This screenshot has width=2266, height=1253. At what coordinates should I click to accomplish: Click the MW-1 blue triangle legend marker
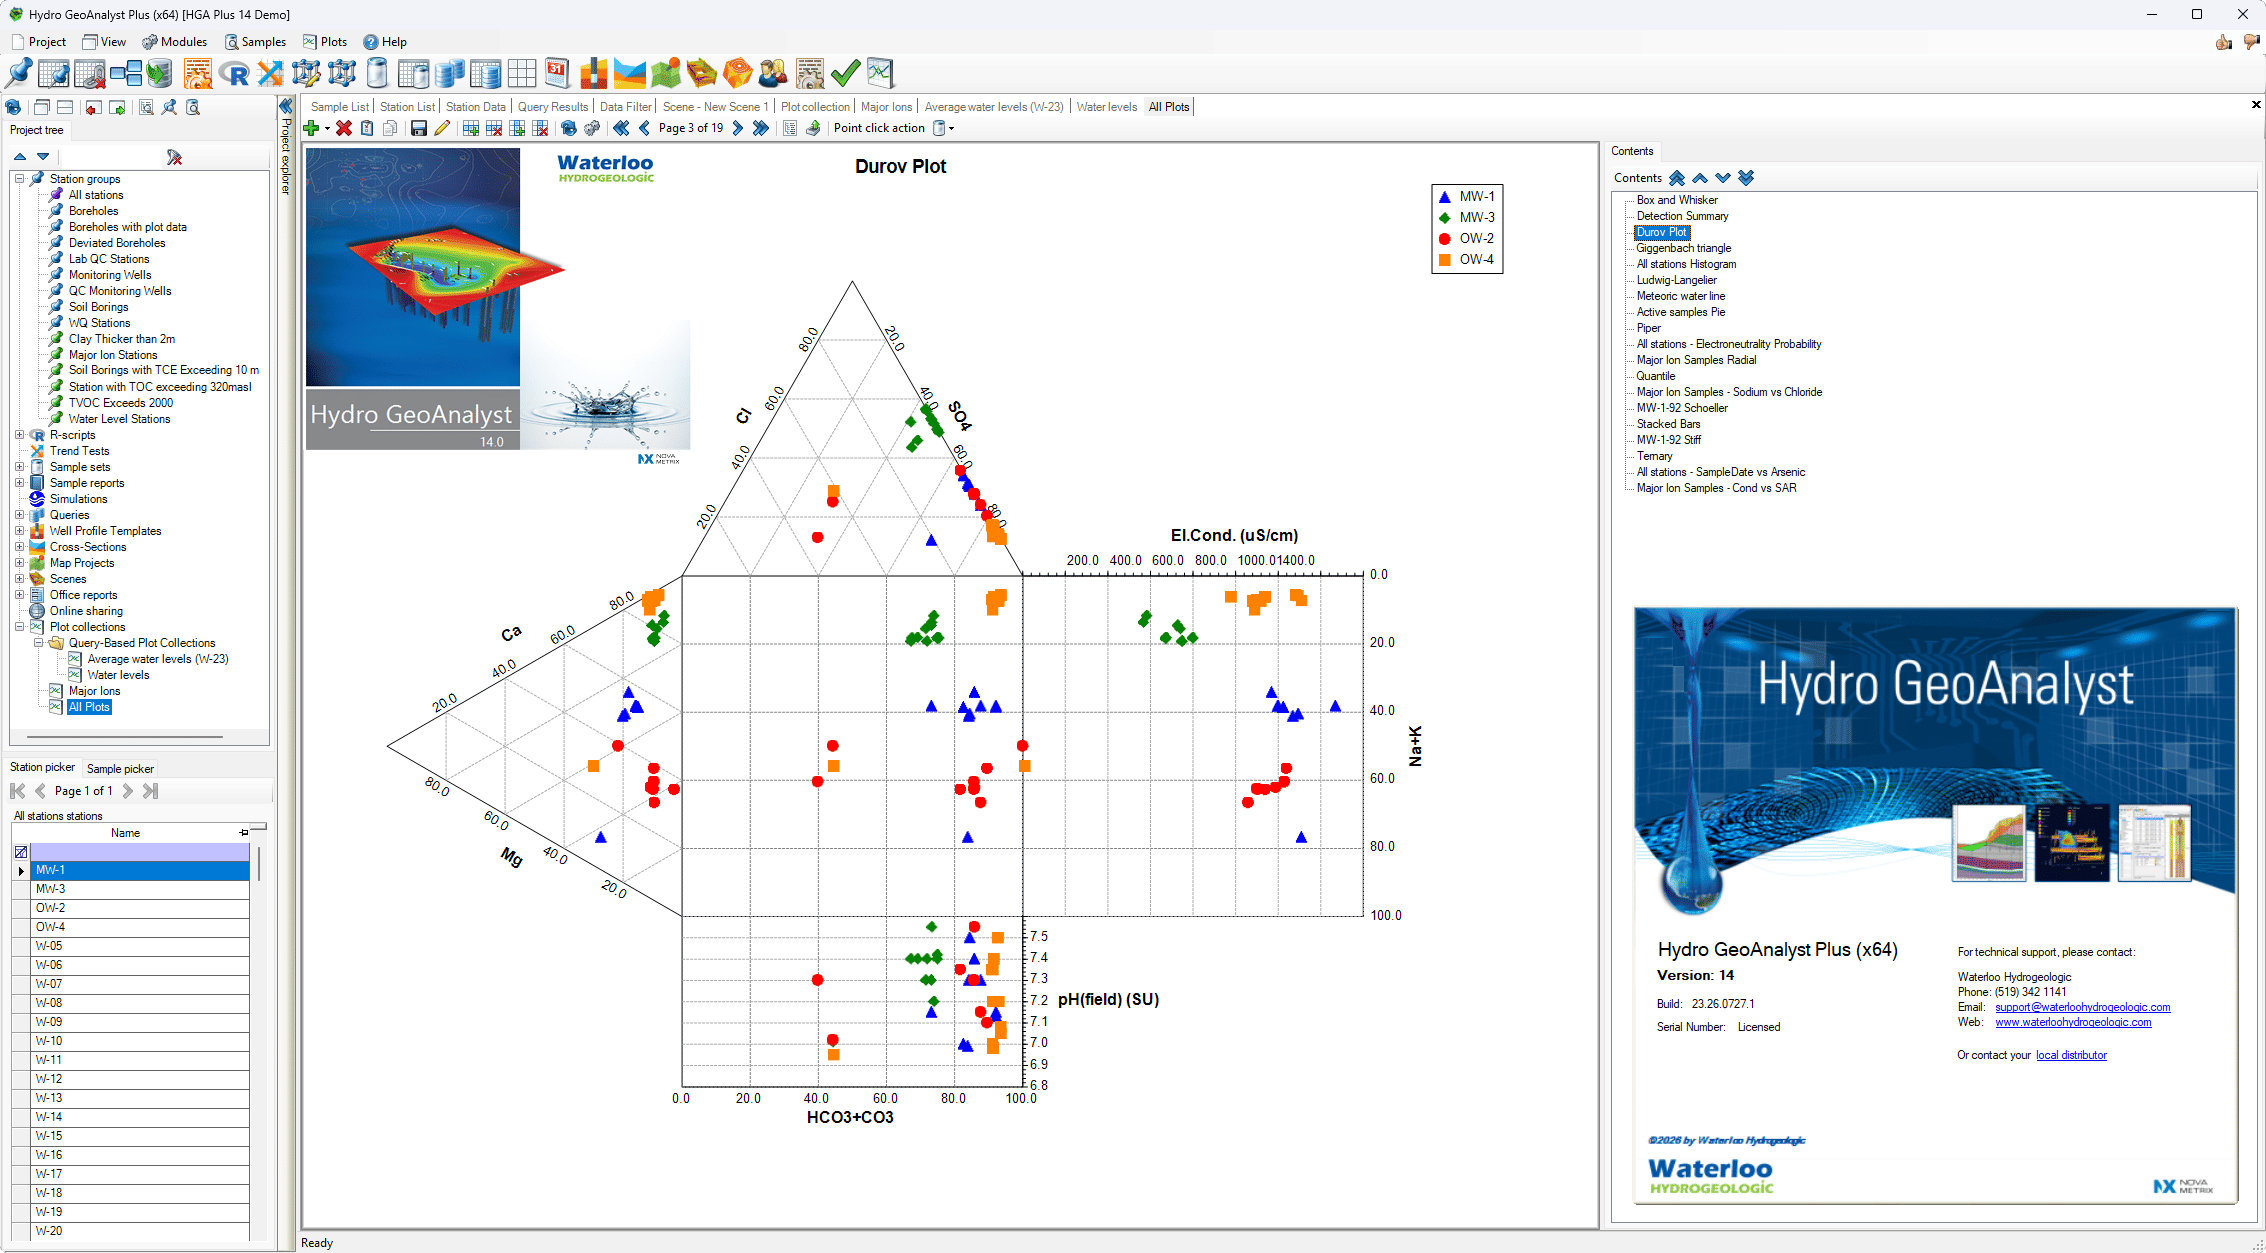click(1444, 197)
